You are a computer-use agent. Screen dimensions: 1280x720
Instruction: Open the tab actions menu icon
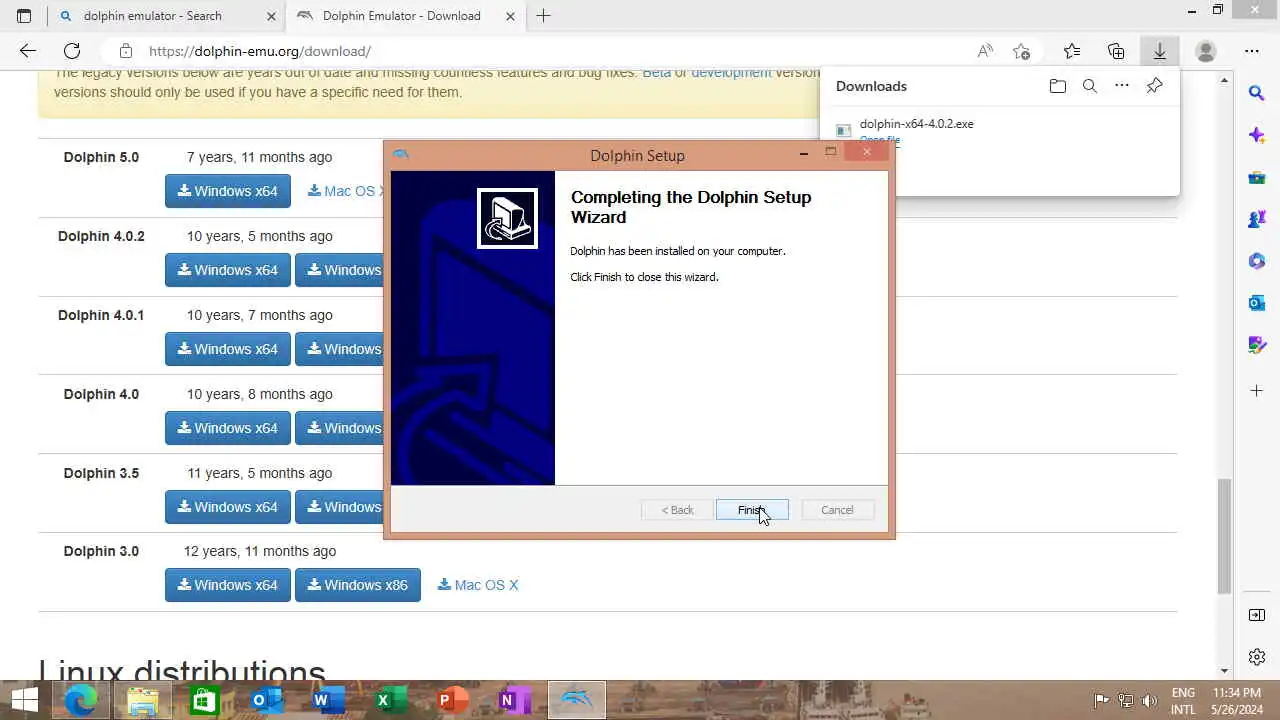pos(24,16)
